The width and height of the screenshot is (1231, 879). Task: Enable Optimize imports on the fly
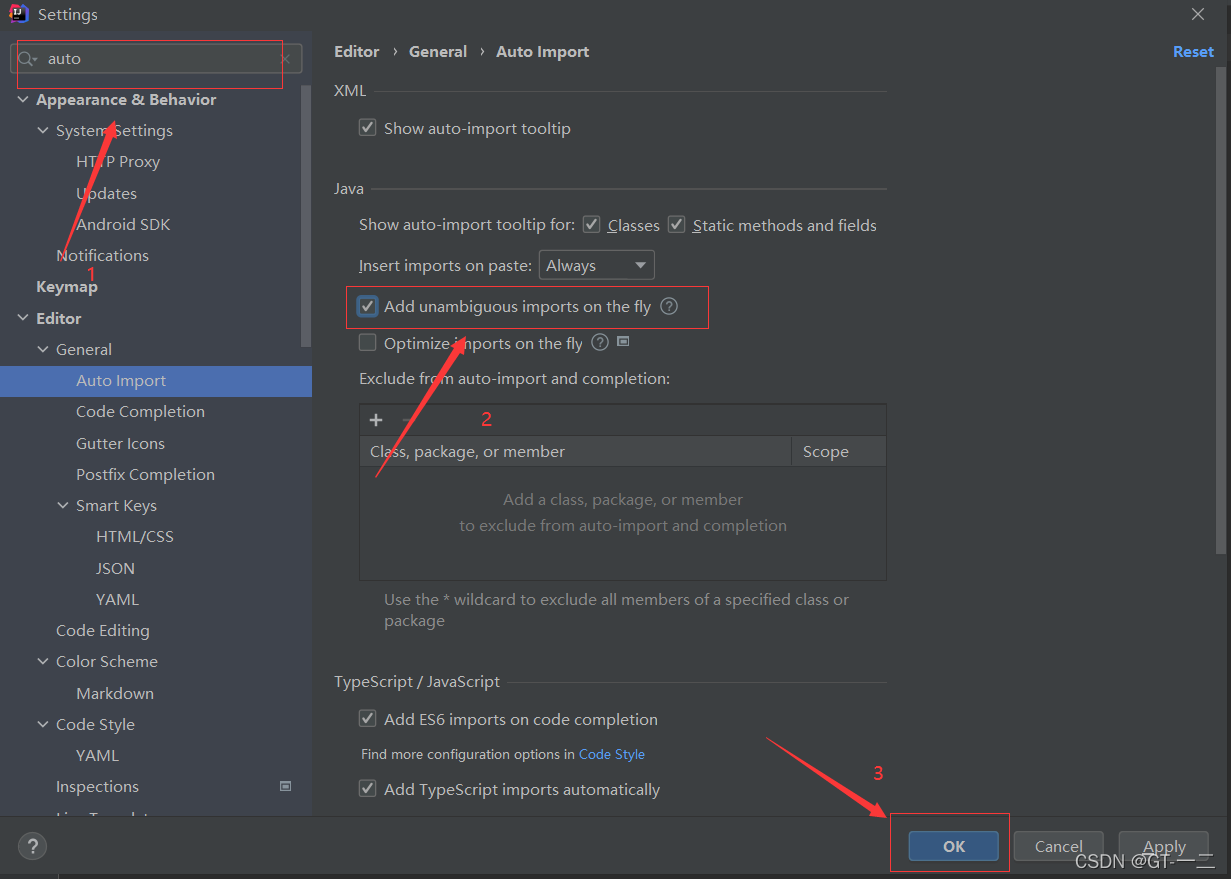367,343
